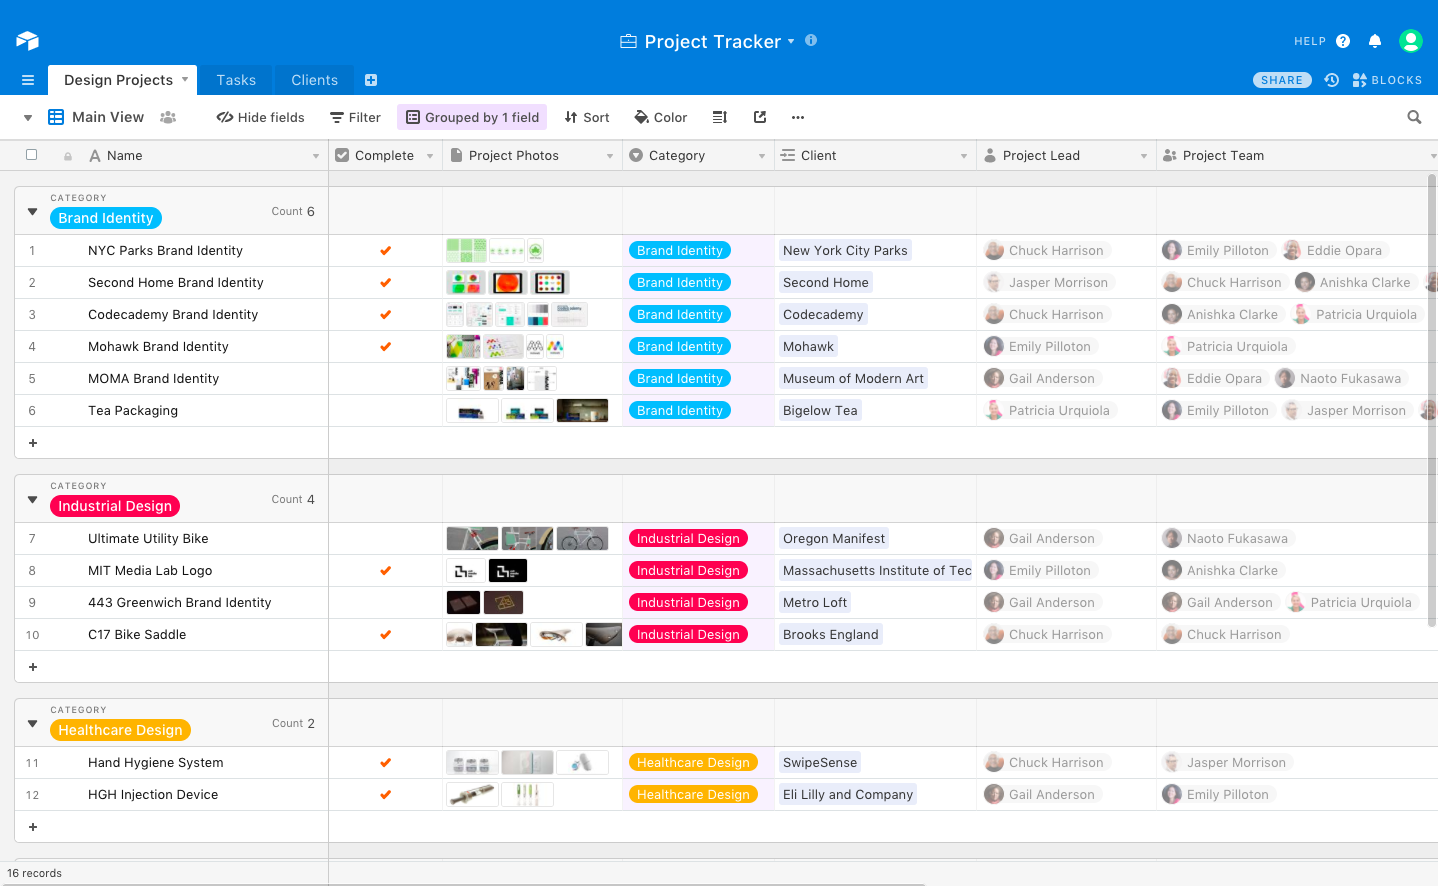Screen dimensions: 1438x886
Task: Click the notifications bell icon
Action: [1375, 41]
